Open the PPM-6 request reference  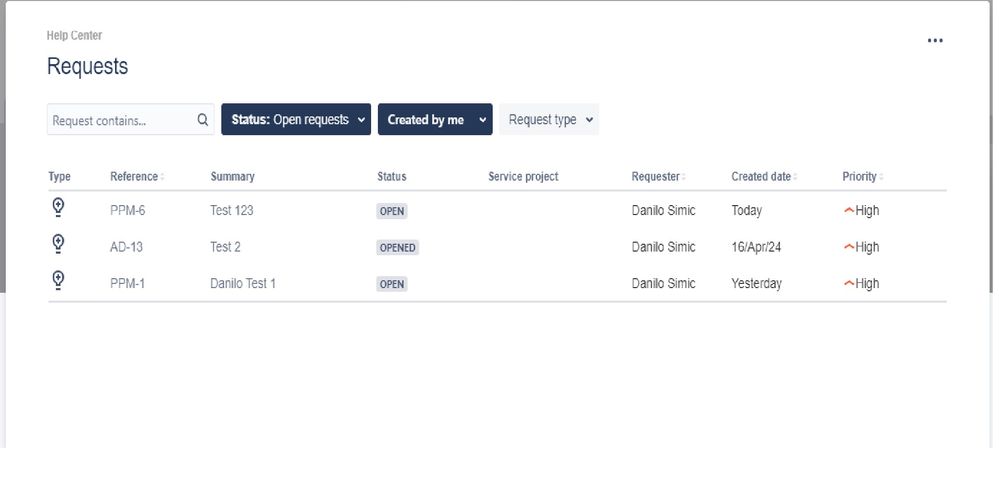coord(127,210)
